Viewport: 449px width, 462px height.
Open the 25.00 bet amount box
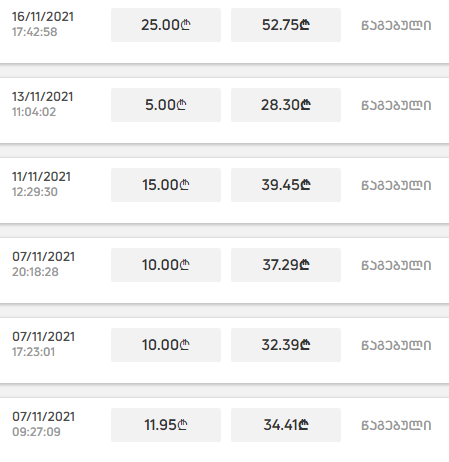[x=166, y=25]
